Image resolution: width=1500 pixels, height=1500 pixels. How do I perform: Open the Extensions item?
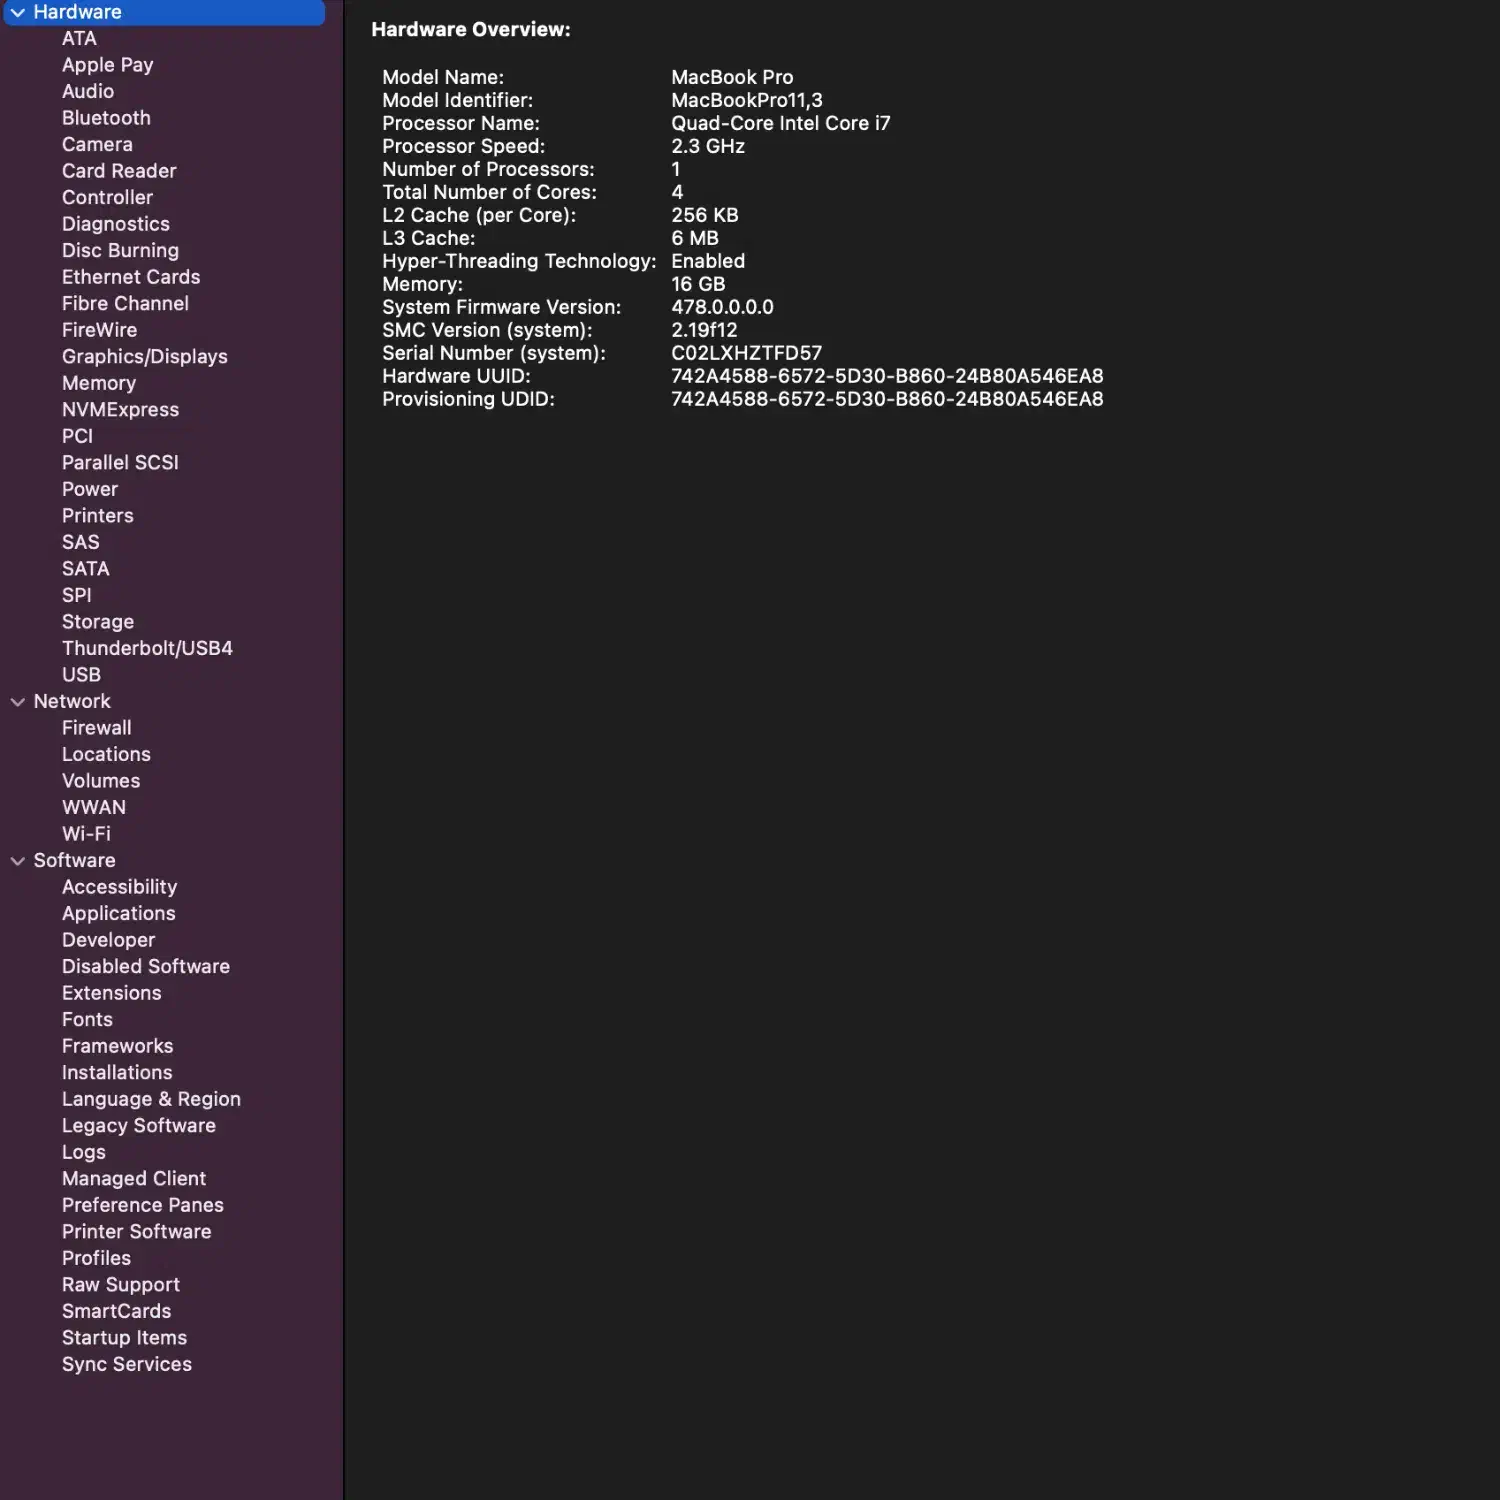pos(111,993)
